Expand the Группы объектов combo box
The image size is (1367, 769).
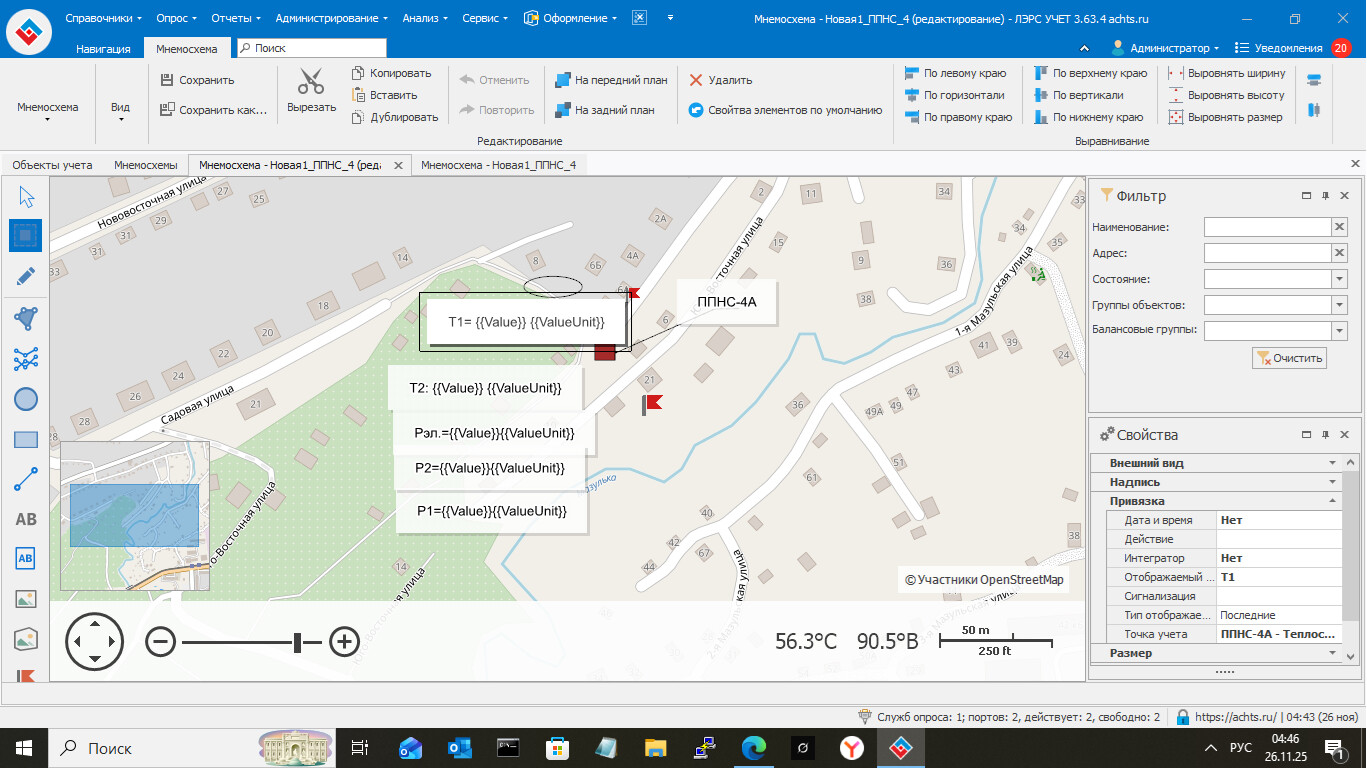(1339, 305)
